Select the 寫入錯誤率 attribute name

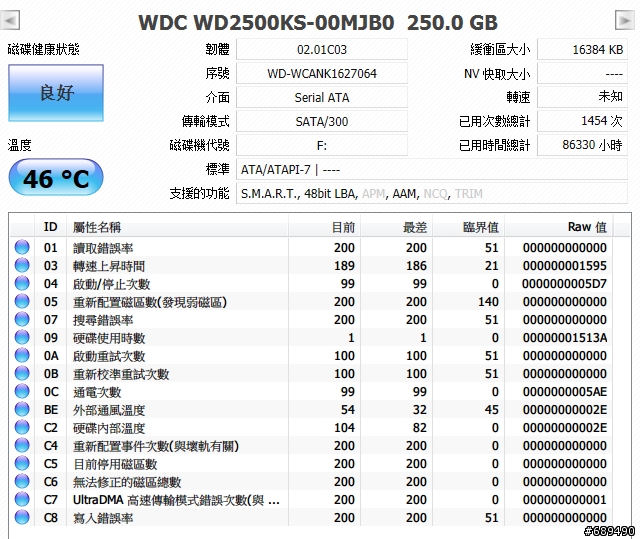103,518
